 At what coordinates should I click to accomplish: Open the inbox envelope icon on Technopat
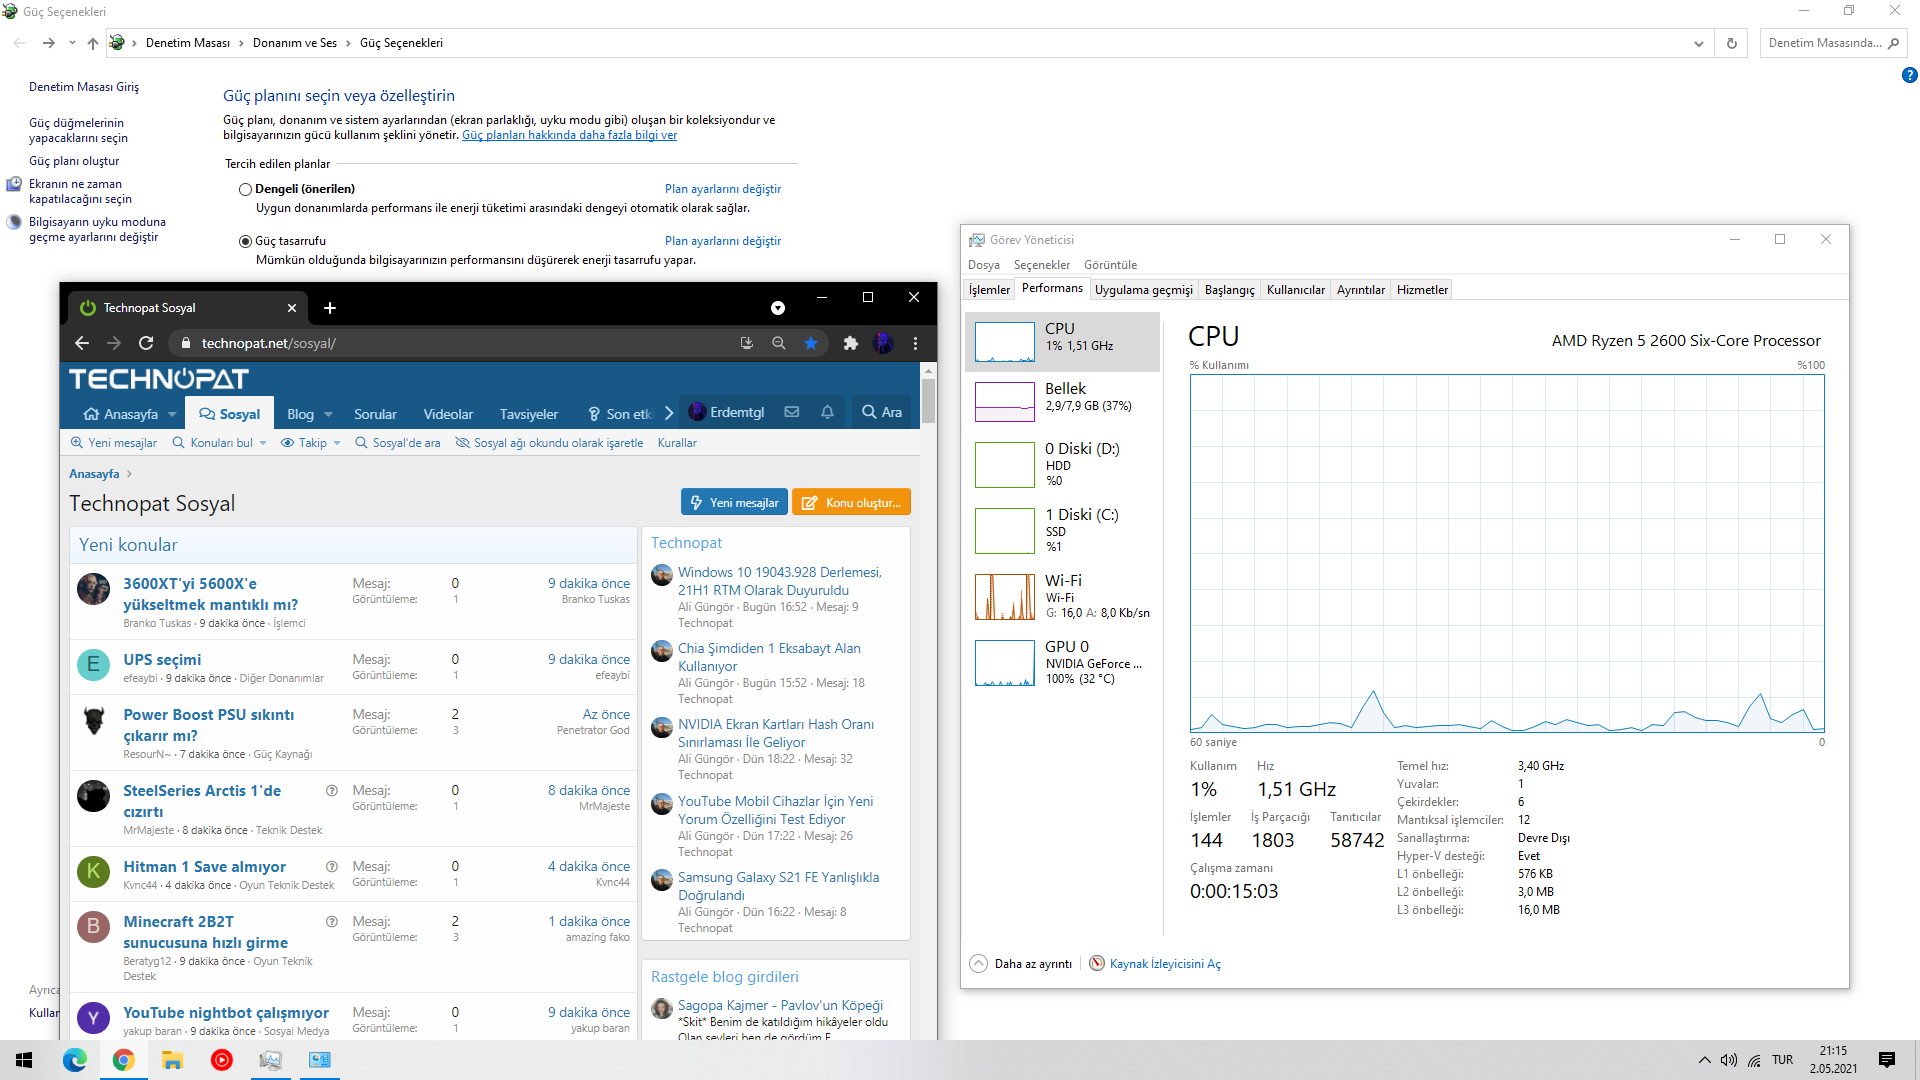791,412
